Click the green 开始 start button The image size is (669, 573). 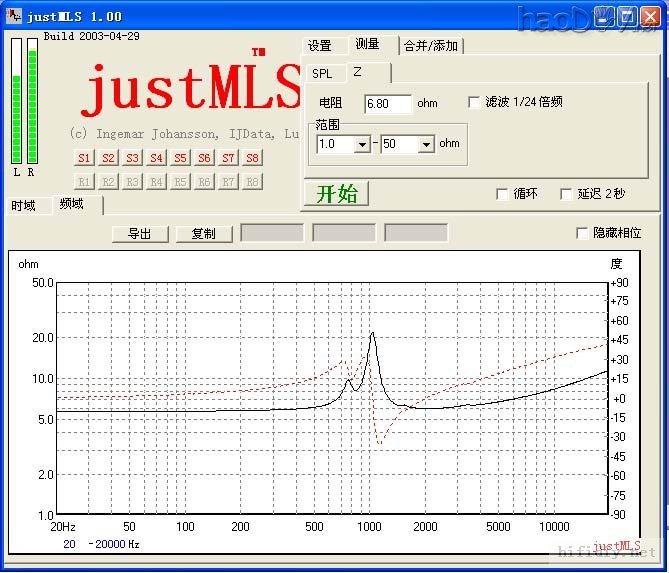click(336, 194)
